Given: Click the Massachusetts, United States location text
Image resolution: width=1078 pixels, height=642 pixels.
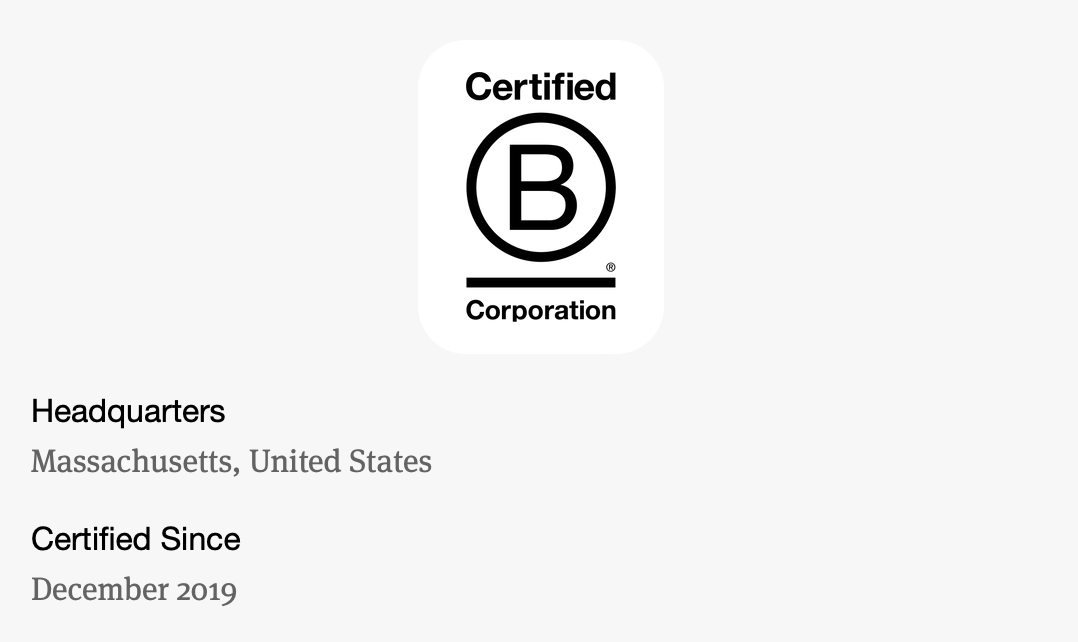Looking at the screenshot, I should coord(231,461).
